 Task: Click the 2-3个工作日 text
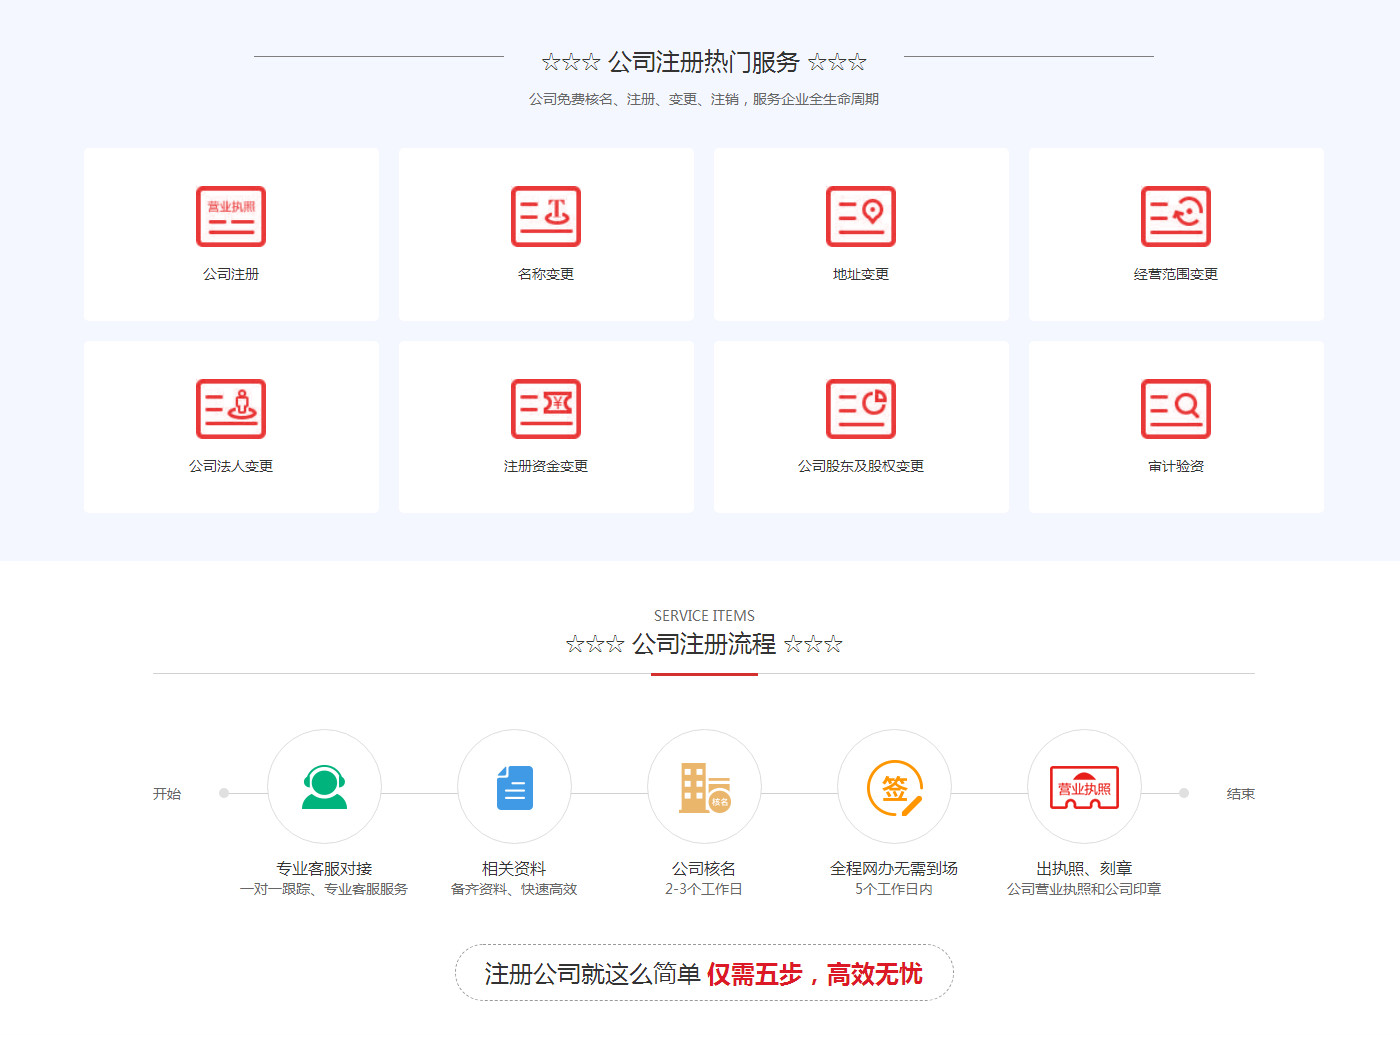tap(704, 889)
